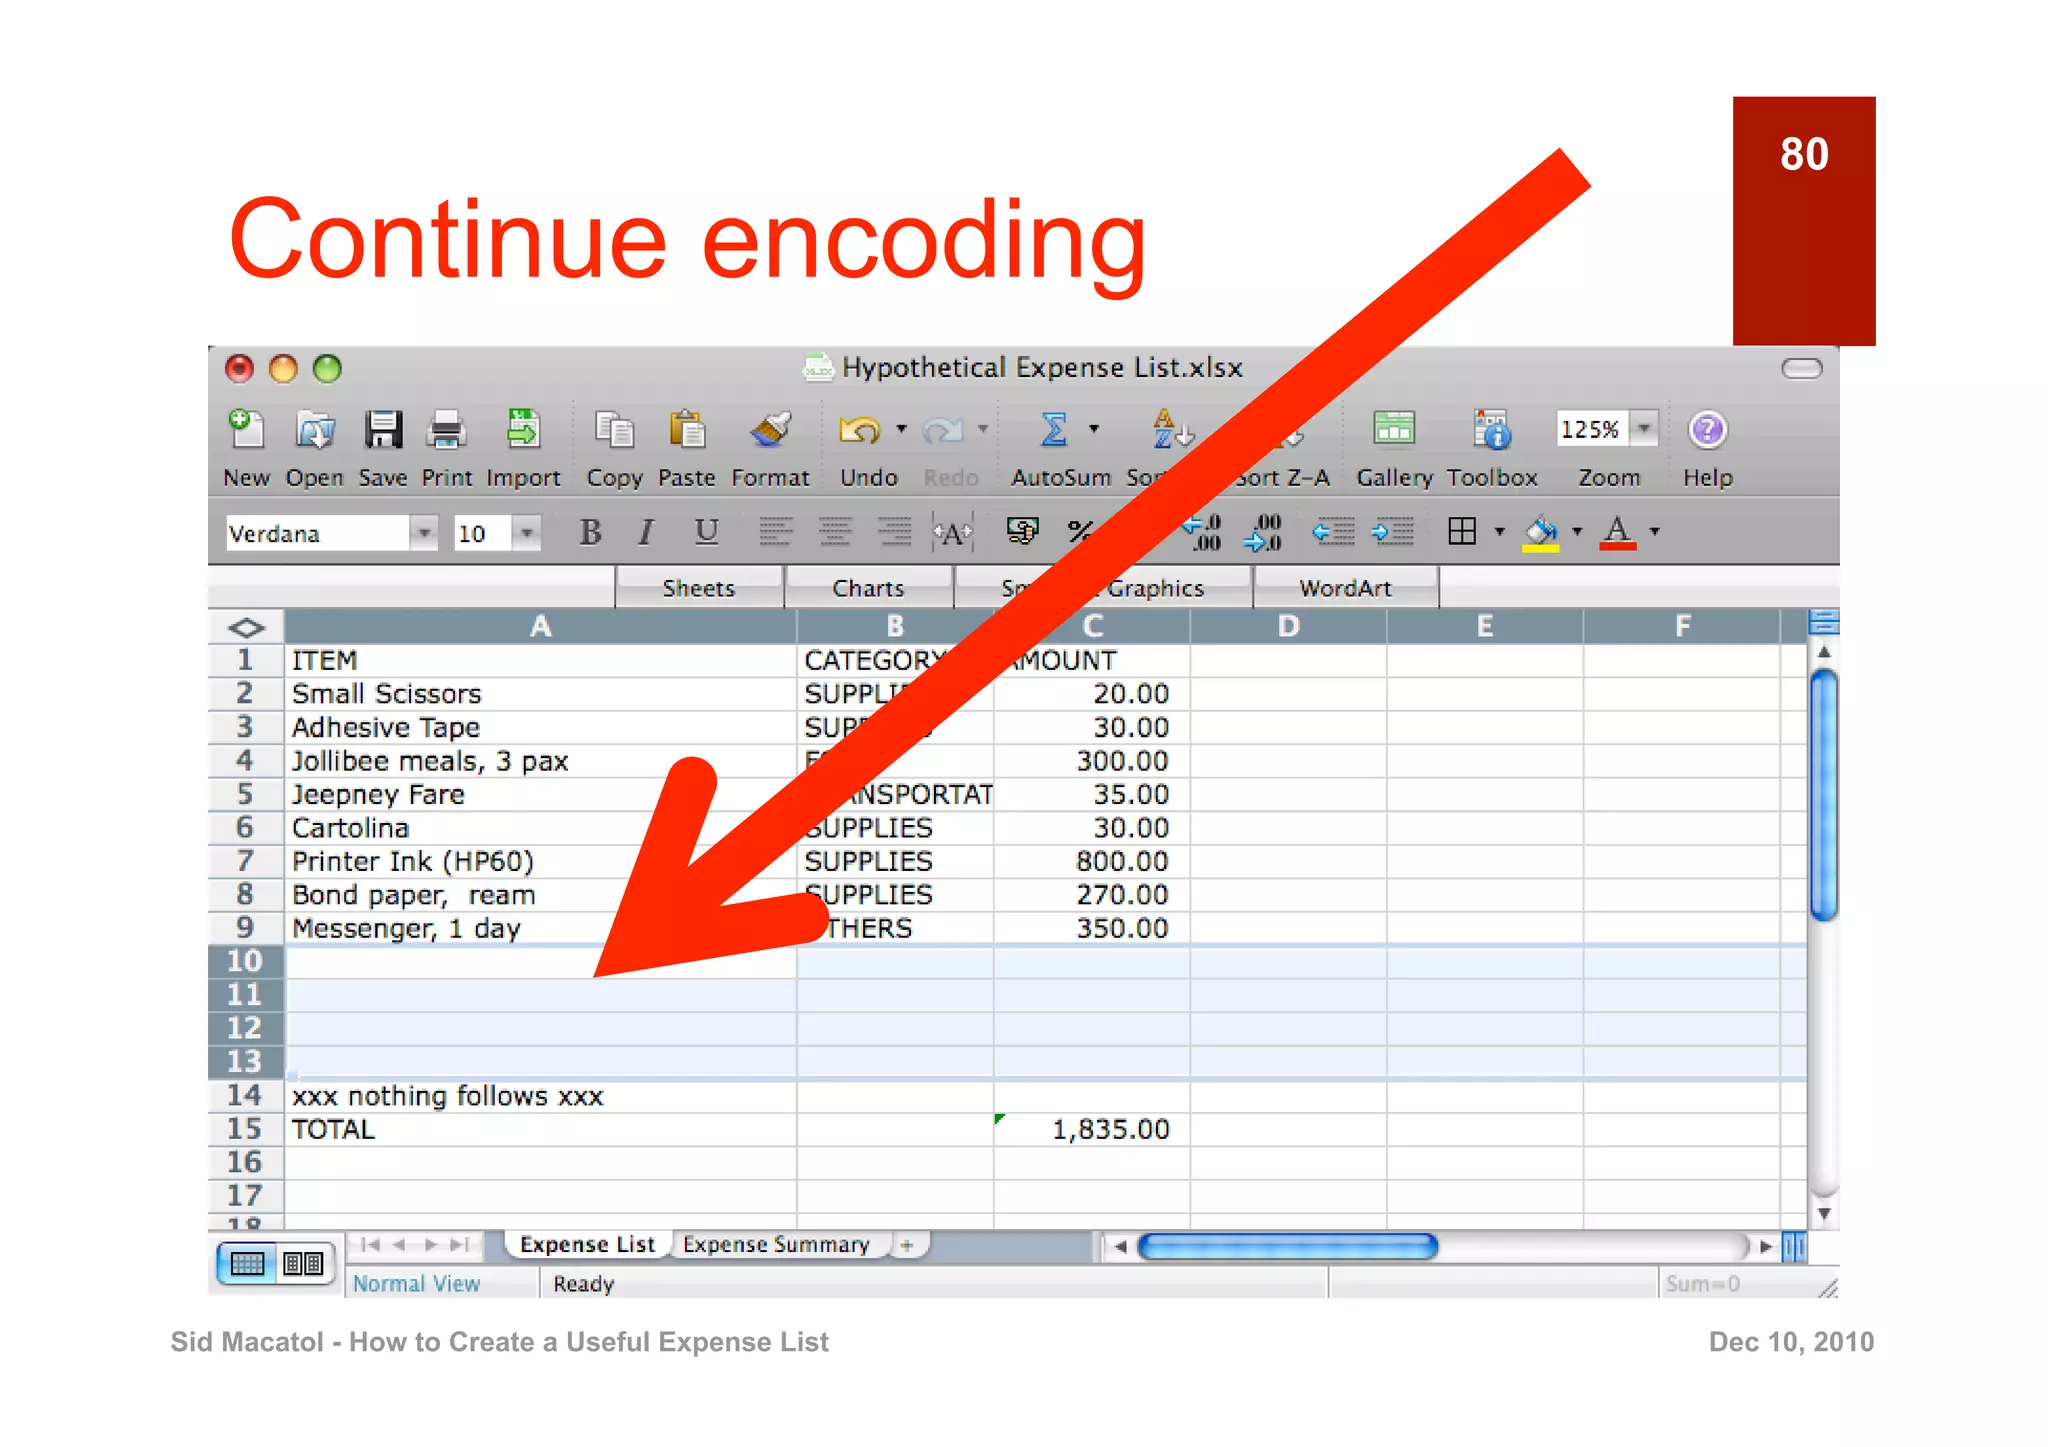
Task: Click the New workbook icon
Action: (246, 430)
